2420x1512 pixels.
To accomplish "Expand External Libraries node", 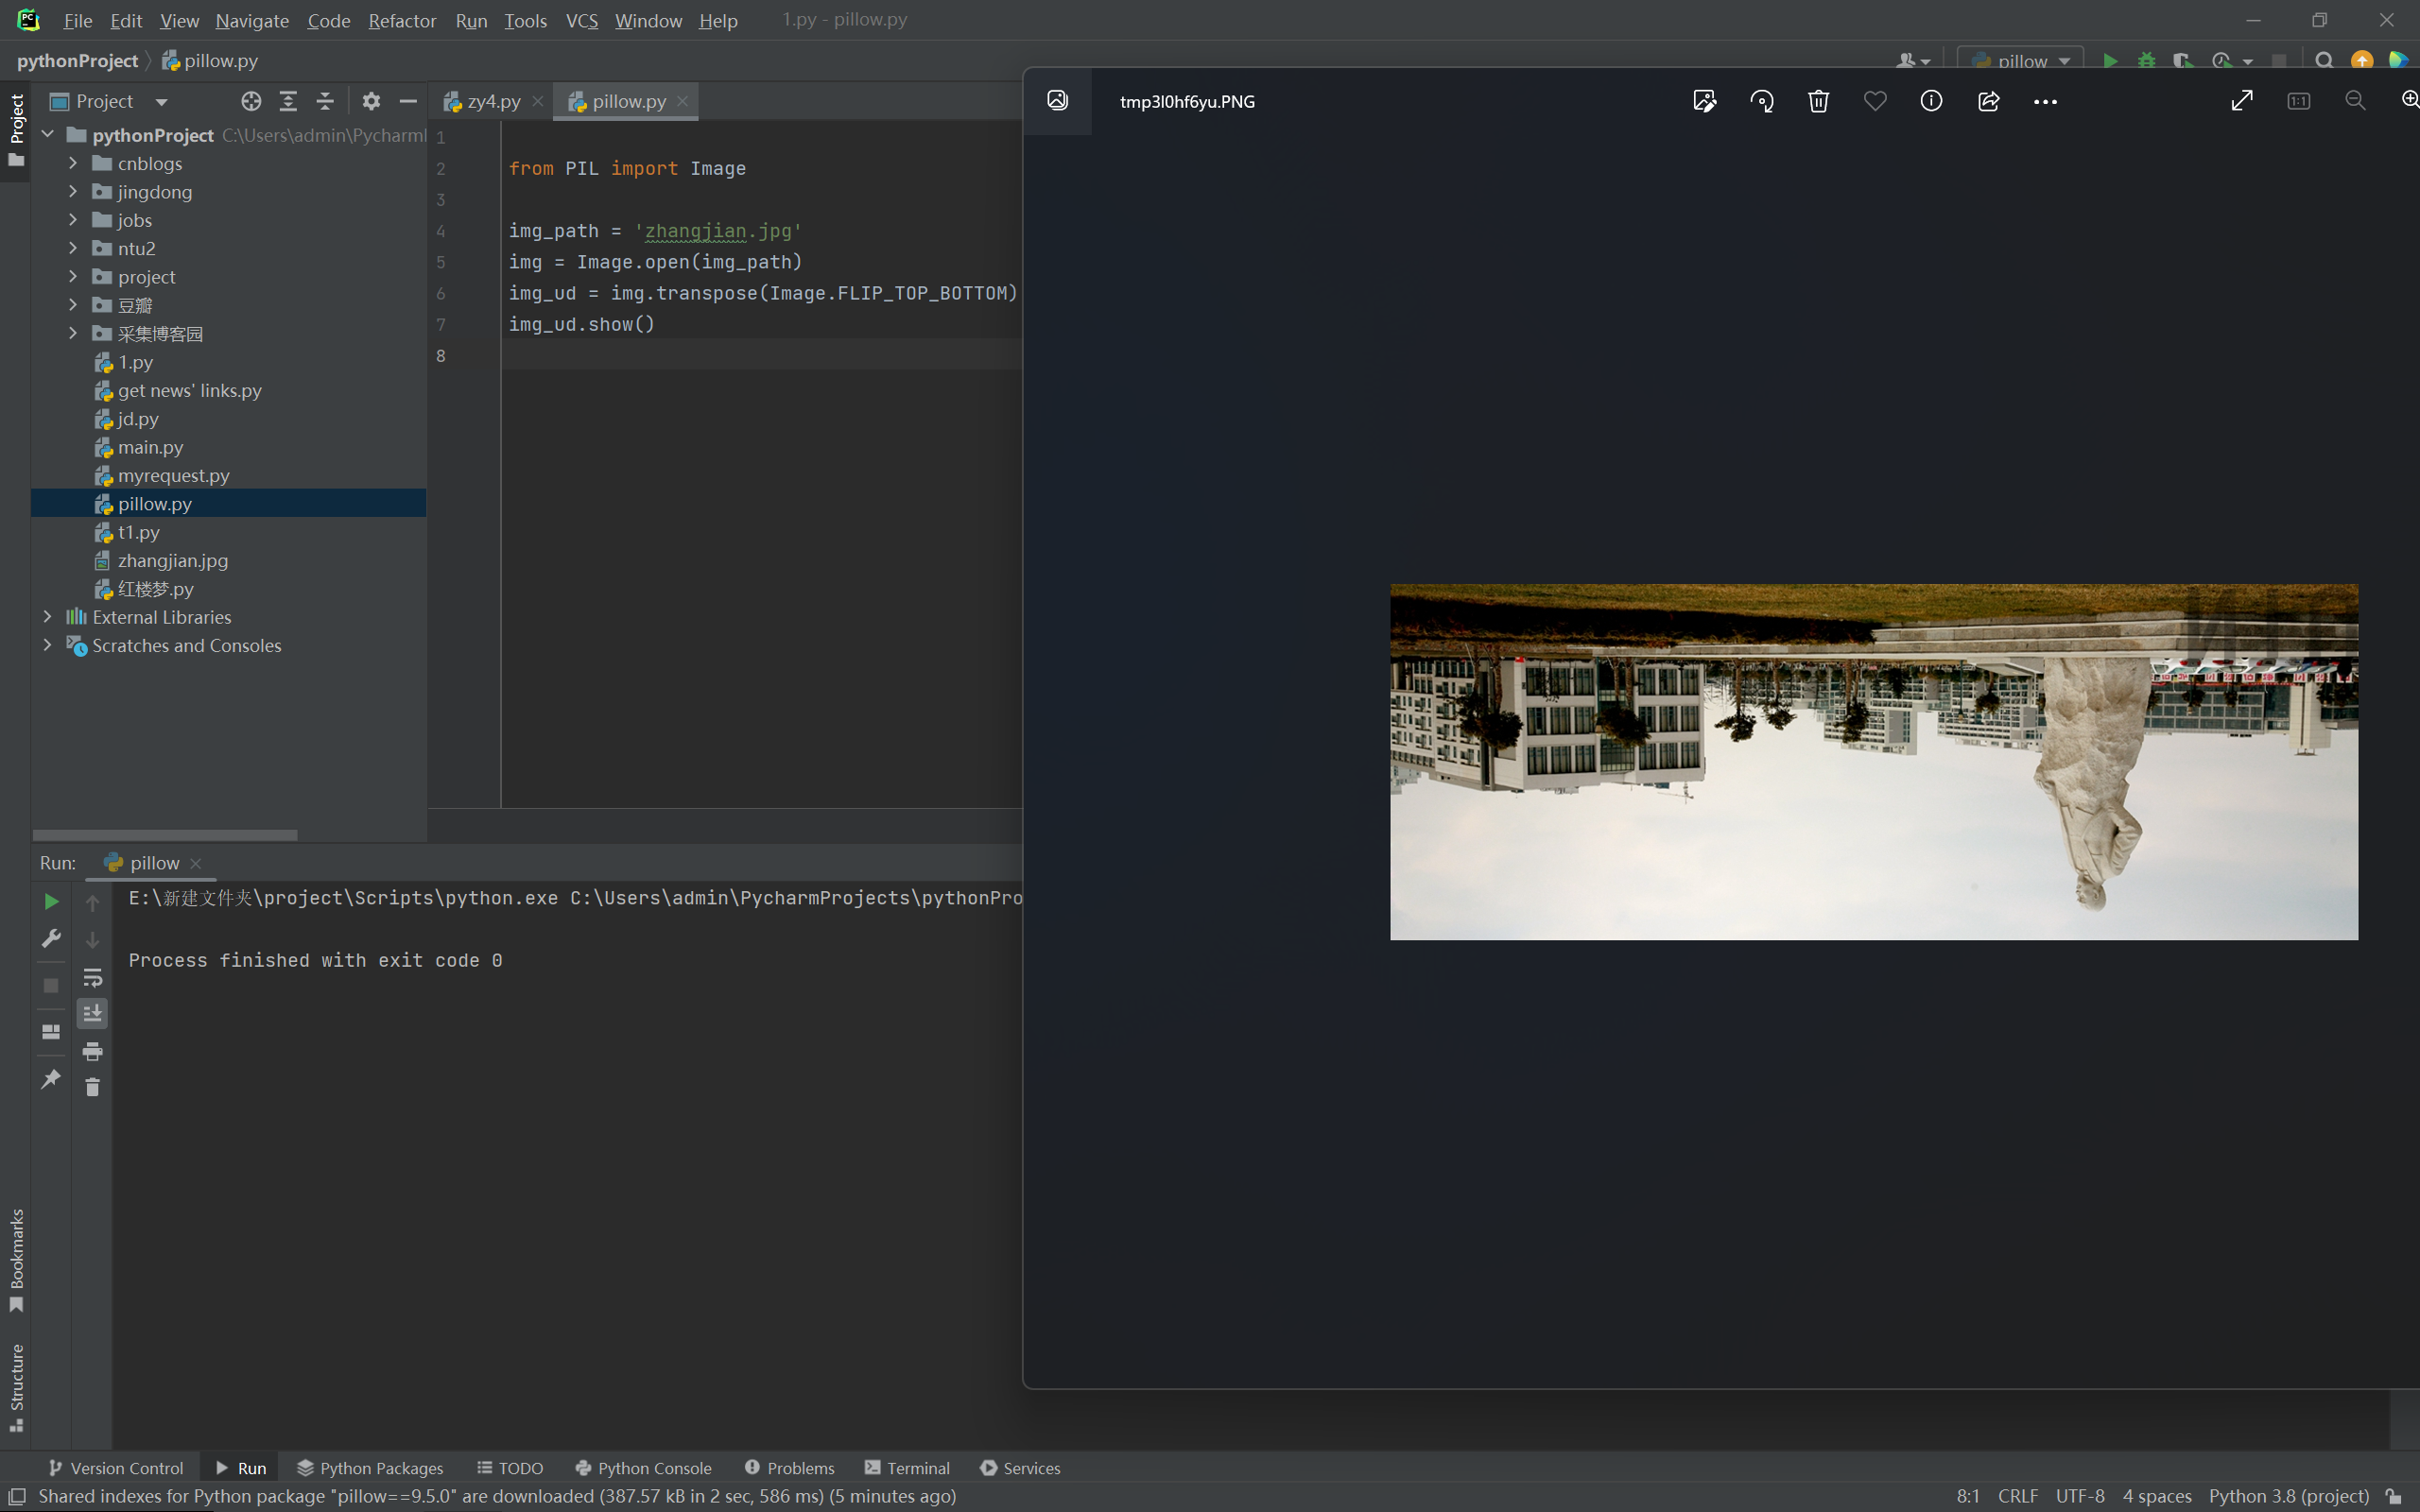I will pos(47,617).
